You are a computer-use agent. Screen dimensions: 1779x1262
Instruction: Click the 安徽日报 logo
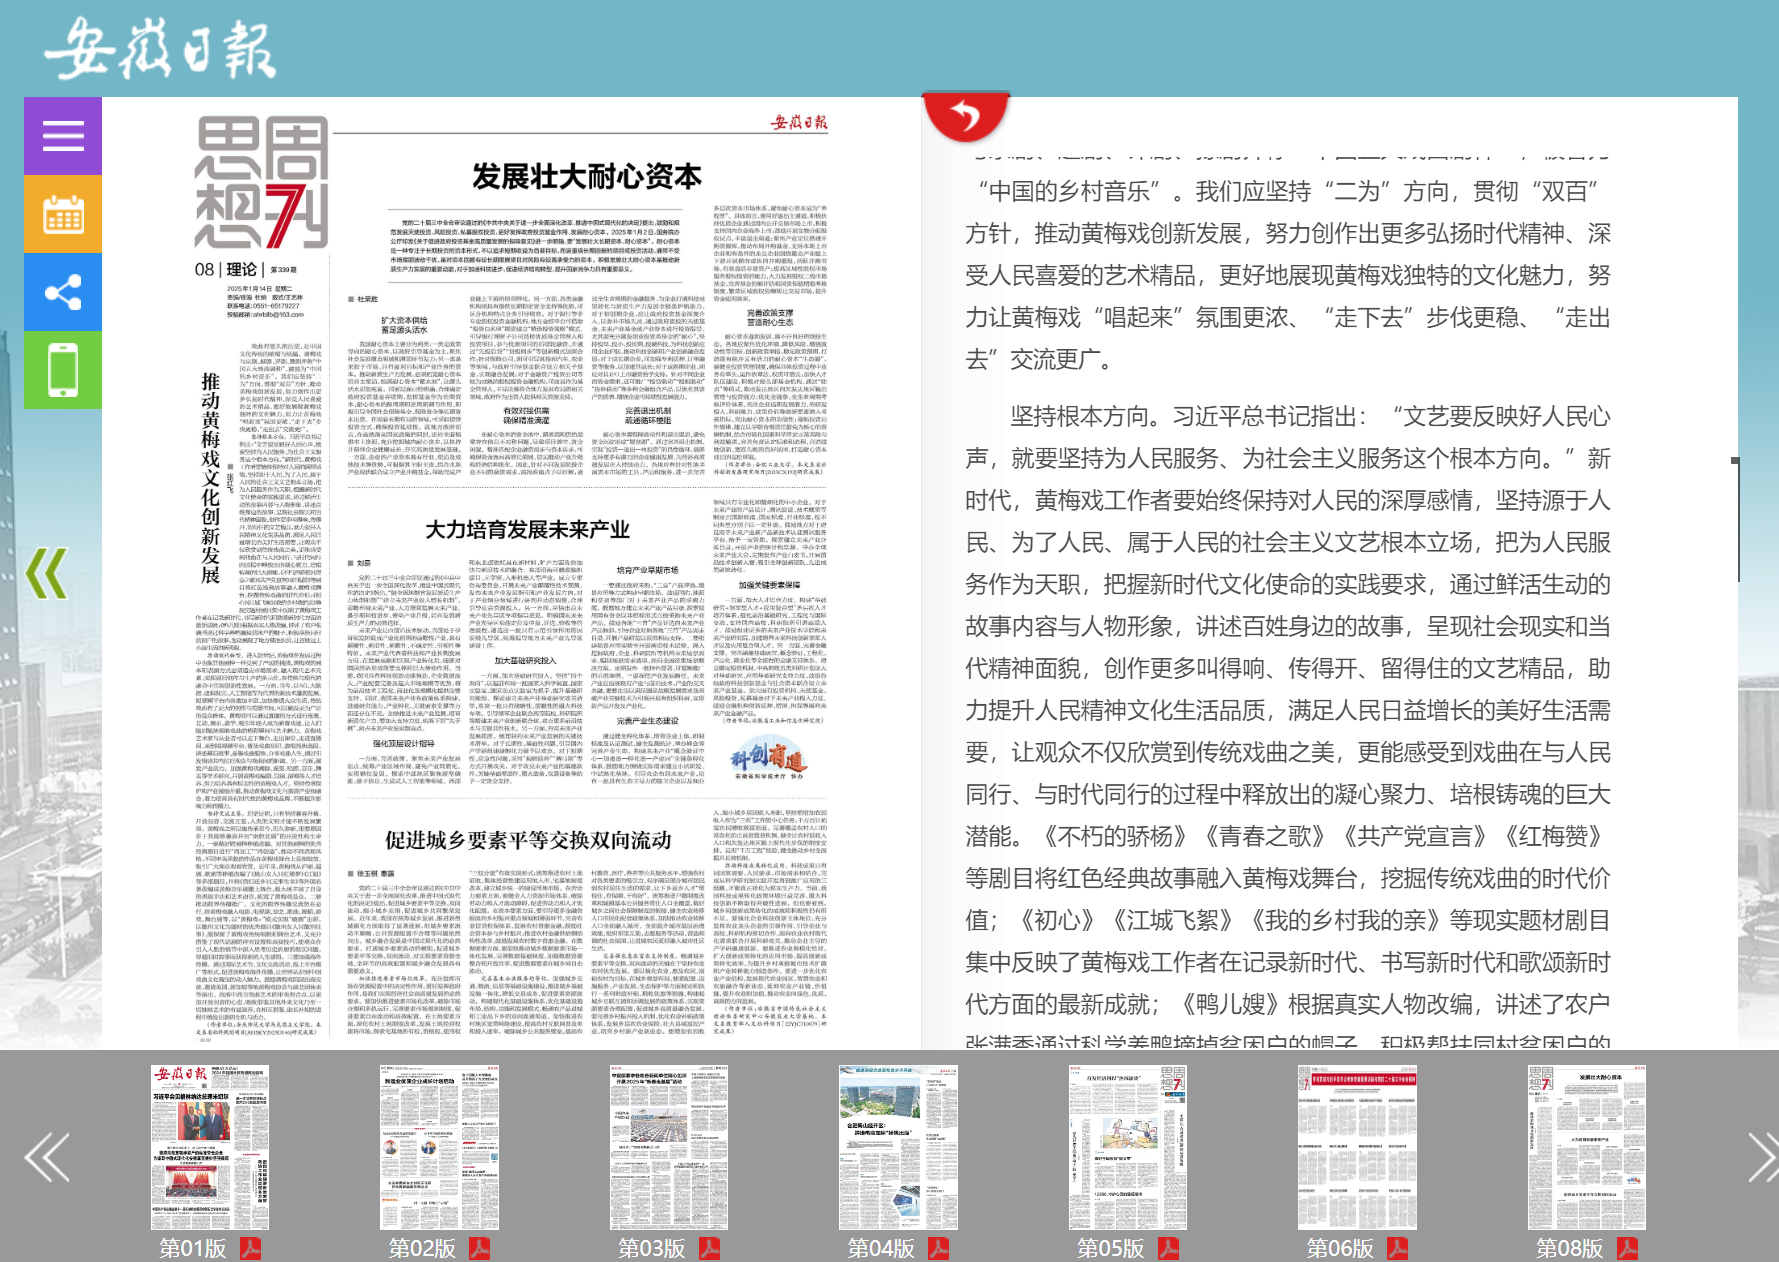[160, 48]
